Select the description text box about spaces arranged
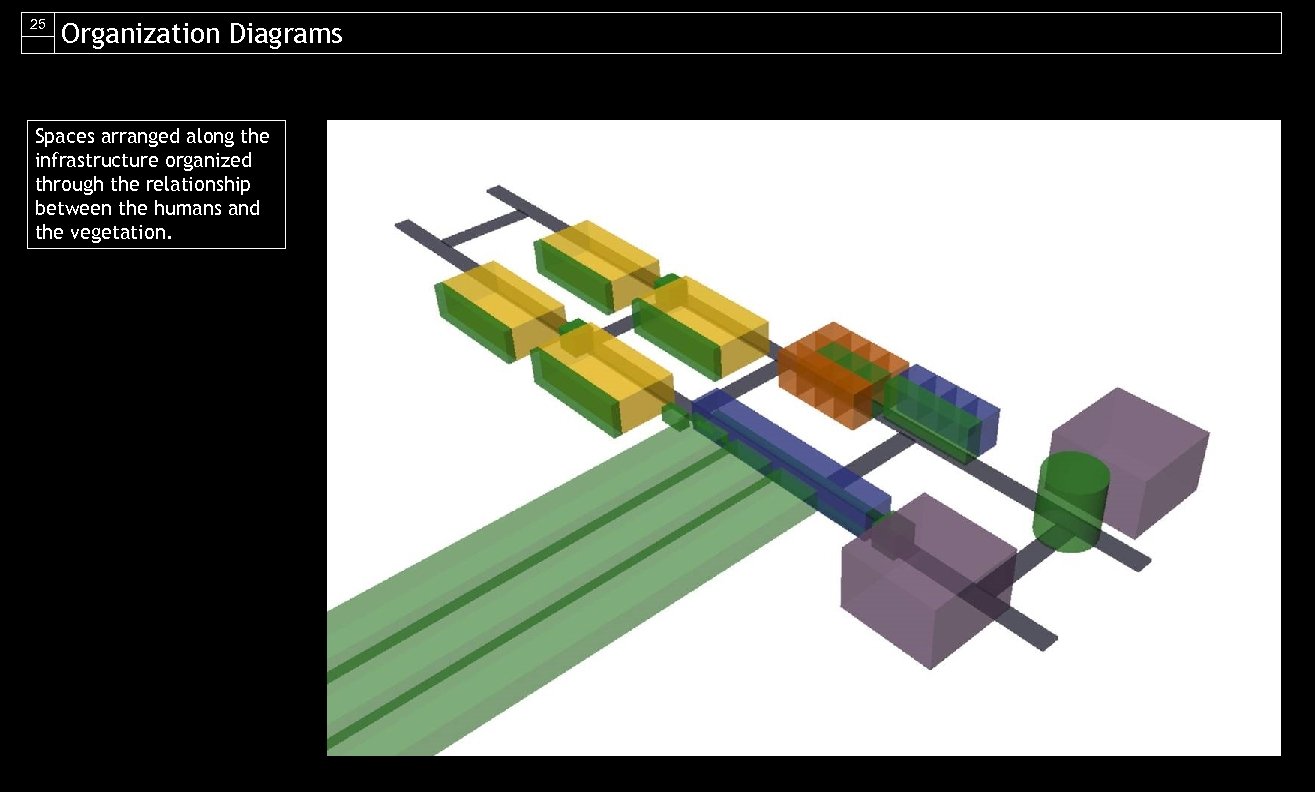Screen dimensions: 1315x792 (x=156, y=184)
